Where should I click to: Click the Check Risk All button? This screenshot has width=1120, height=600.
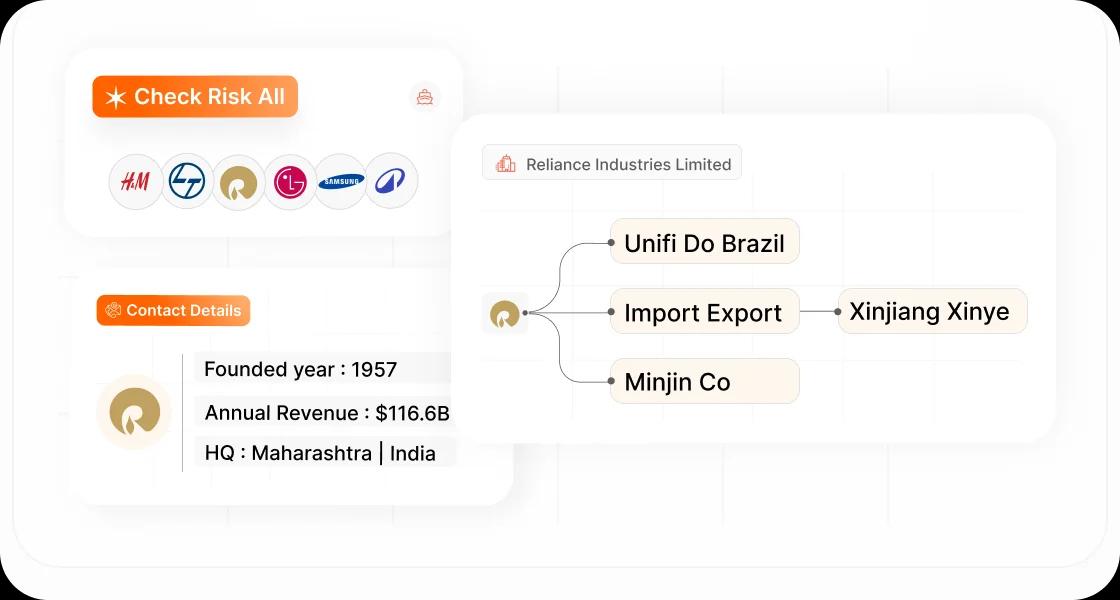[195, 97]
